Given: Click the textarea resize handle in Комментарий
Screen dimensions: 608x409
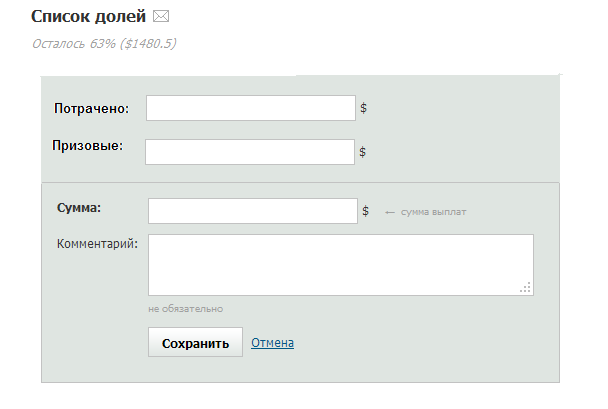Looking at the screenshot, I should coord(526,288).
